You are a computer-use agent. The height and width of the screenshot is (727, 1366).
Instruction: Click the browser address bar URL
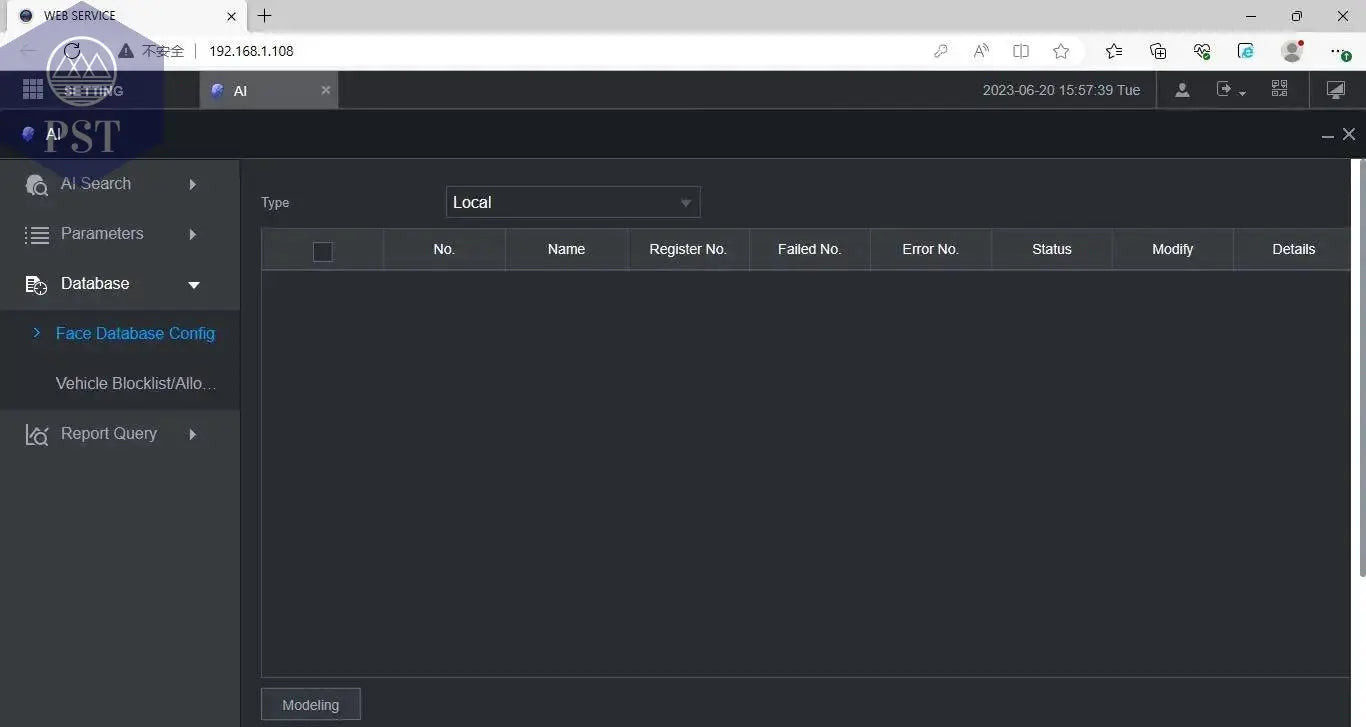point(251,51)
